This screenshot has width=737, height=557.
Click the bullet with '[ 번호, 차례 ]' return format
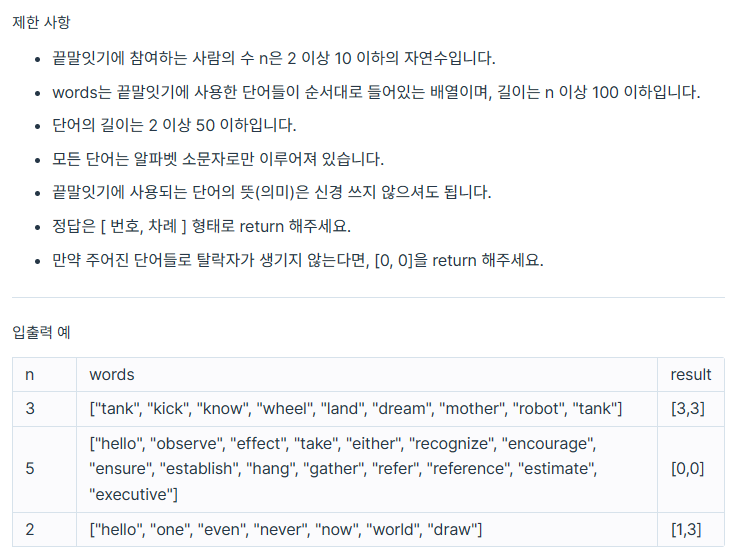(x=201, y=226)
